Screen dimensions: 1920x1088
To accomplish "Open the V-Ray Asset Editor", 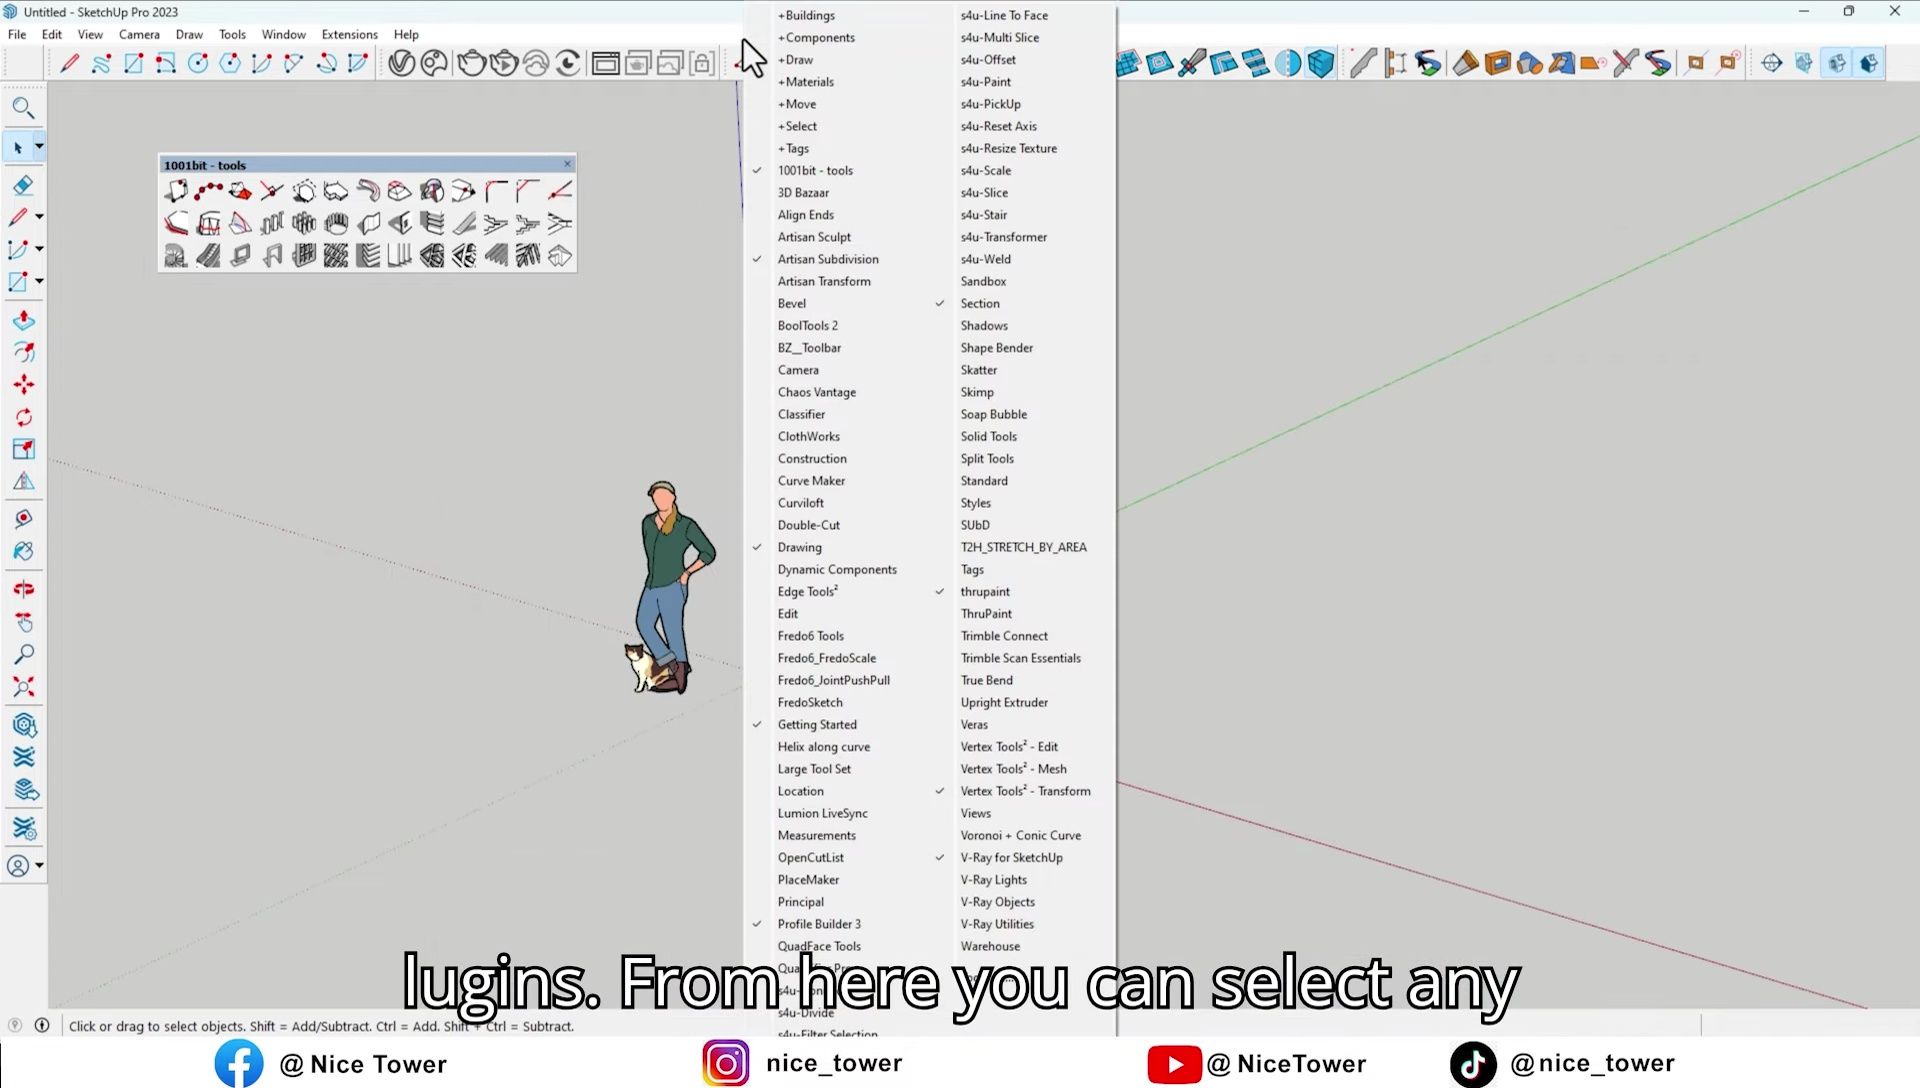I will click(401, 64).
